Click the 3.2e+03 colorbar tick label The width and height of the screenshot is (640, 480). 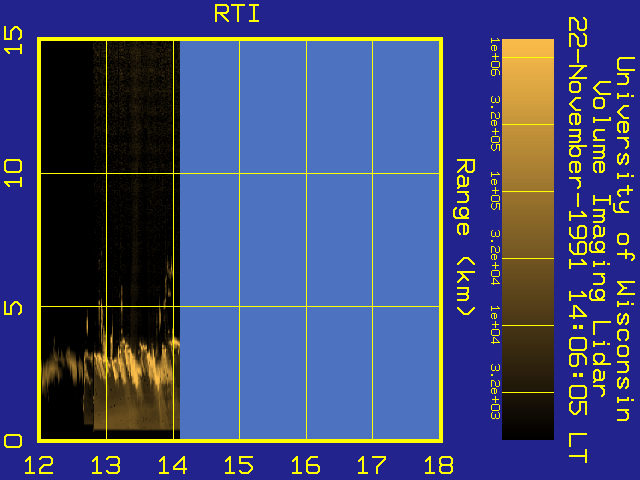[x=495, y=391]
